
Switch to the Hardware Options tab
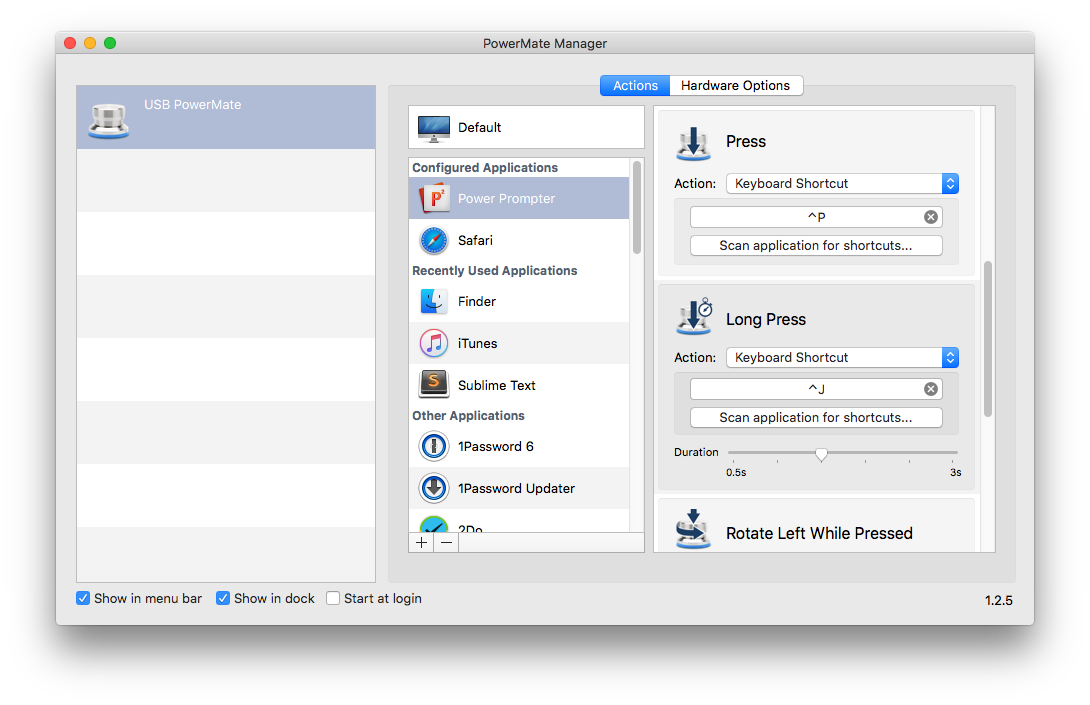tap(735, 86)
